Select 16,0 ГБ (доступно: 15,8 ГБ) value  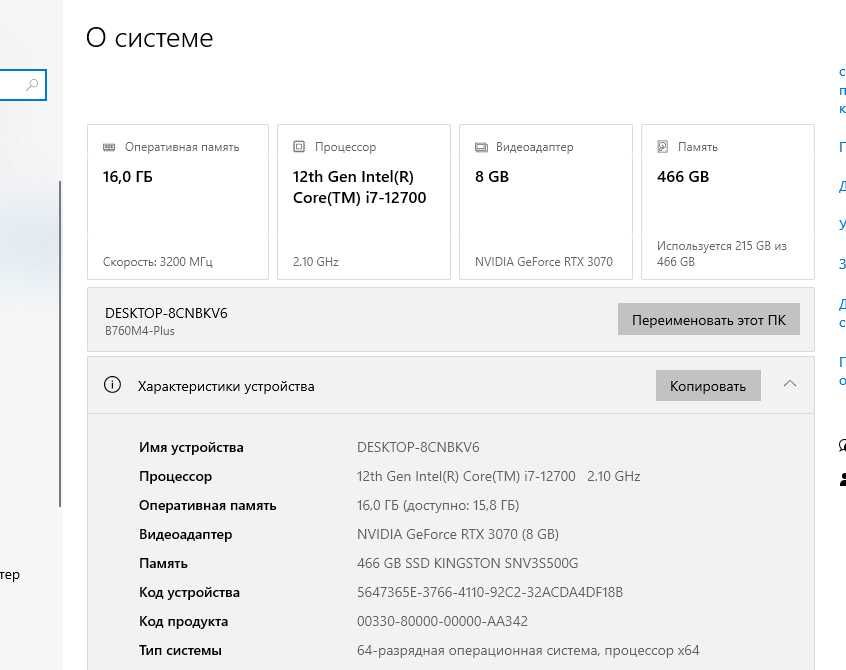click(x=438, y=505)
